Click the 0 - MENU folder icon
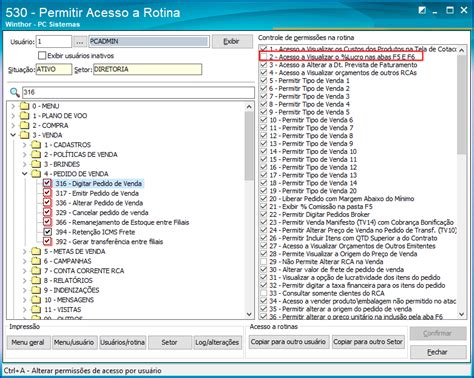 [24, 106]
